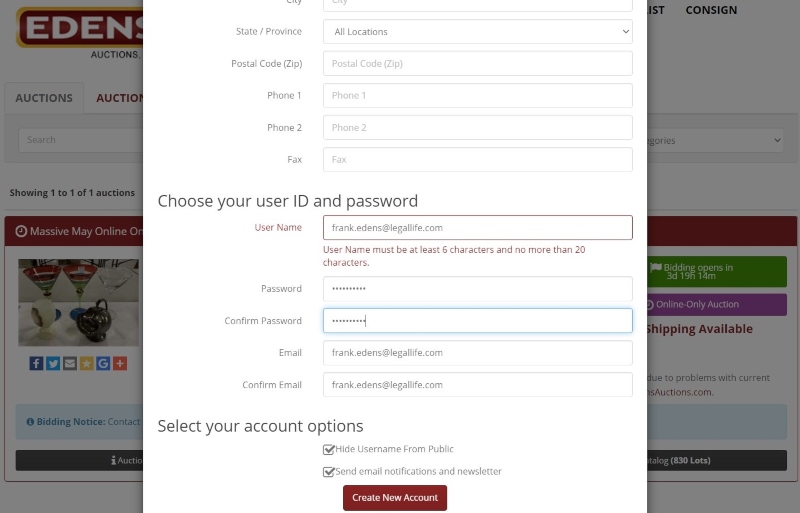
Task: Click the Bidding Notice info icon
Action: click(30, 422)
